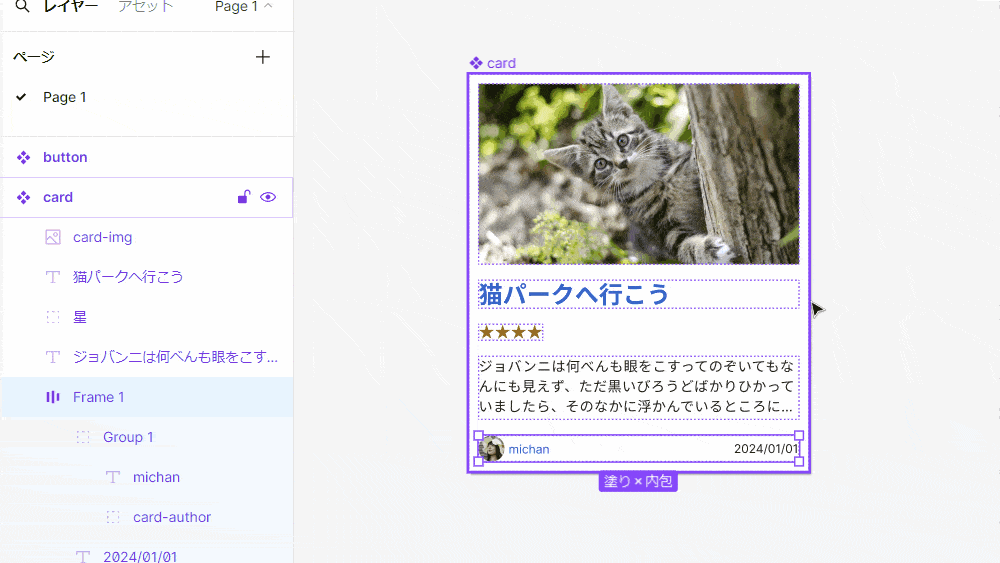Click the auto layout icon beside Frame 1
1000x563 pixels.
click(53, 397)
